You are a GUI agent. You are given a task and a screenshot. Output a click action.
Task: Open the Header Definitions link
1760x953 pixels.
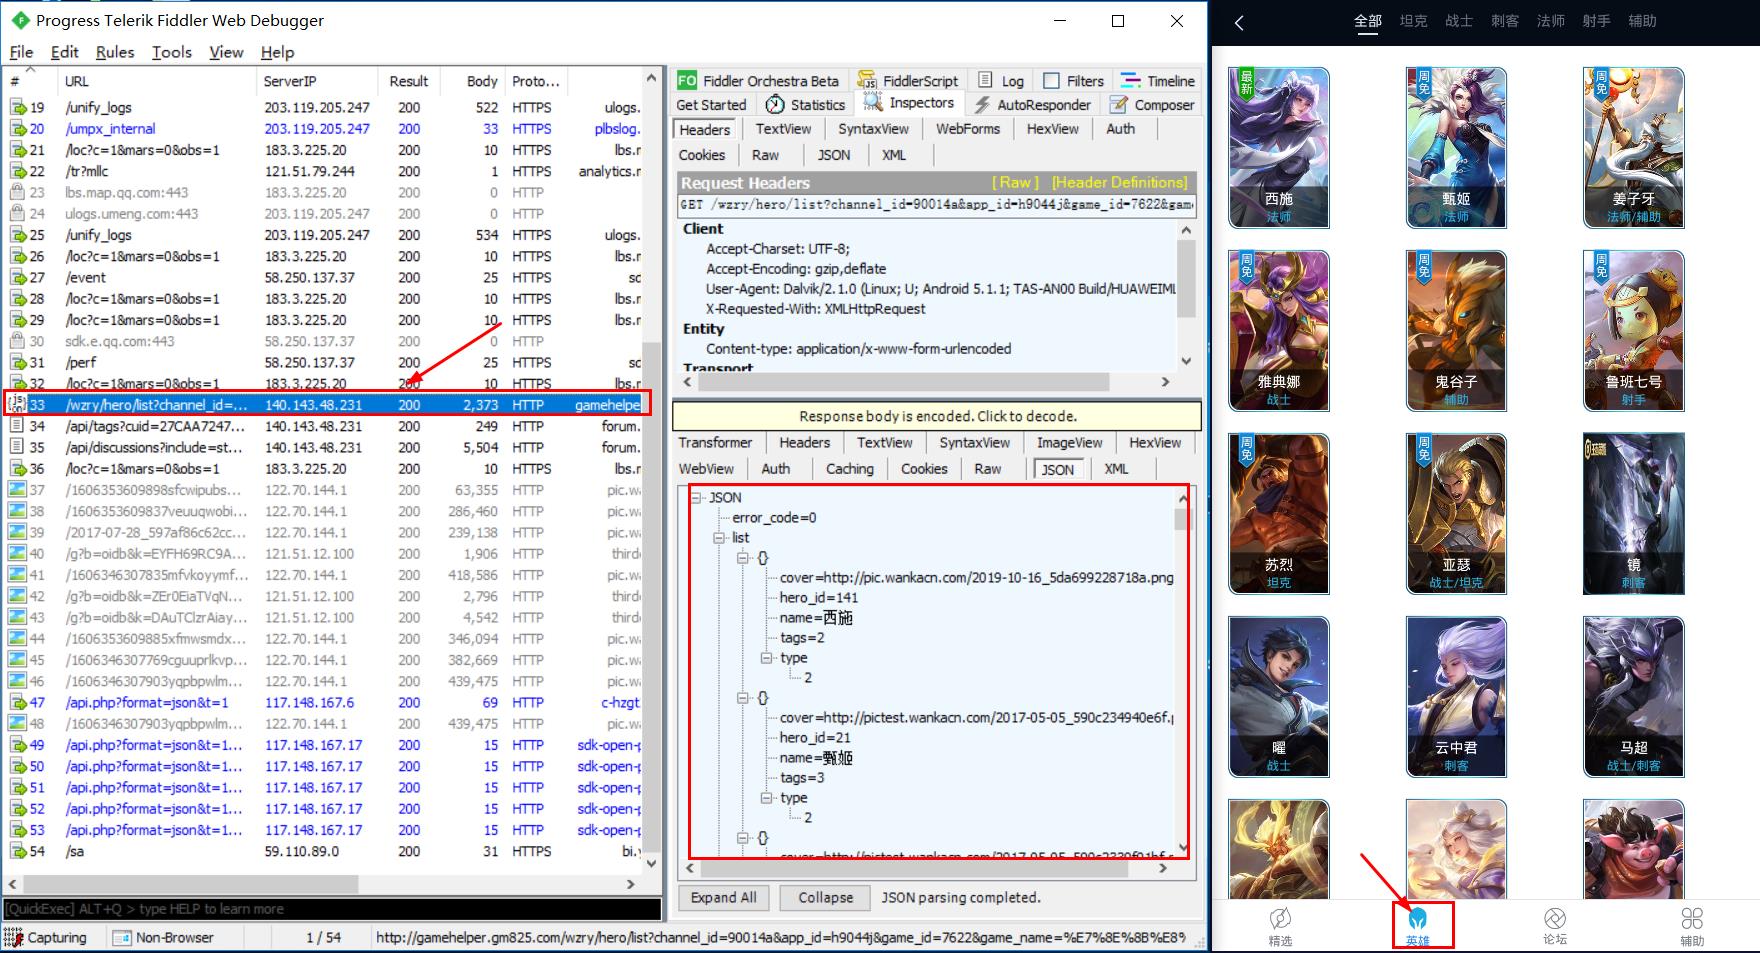(x=1120, y=182)
